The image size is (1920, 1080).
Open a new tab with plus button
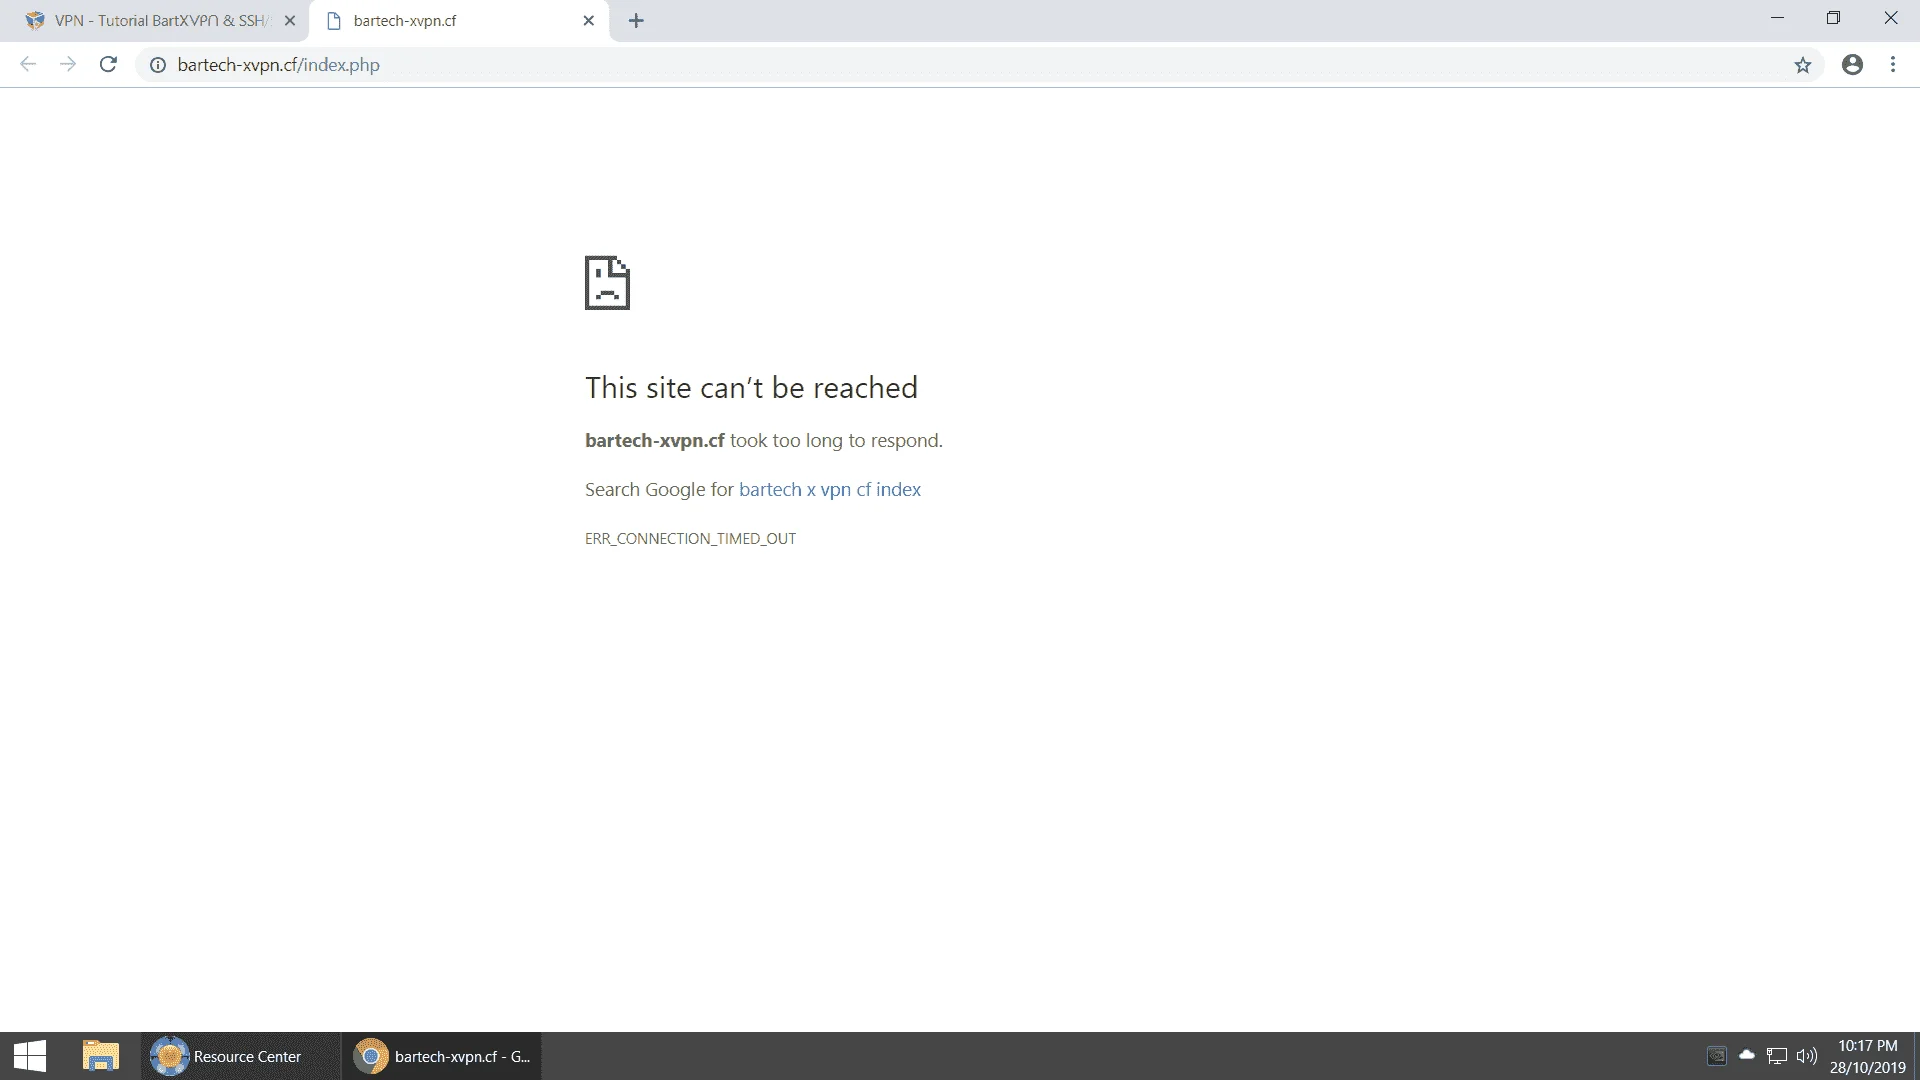[636, 21]
